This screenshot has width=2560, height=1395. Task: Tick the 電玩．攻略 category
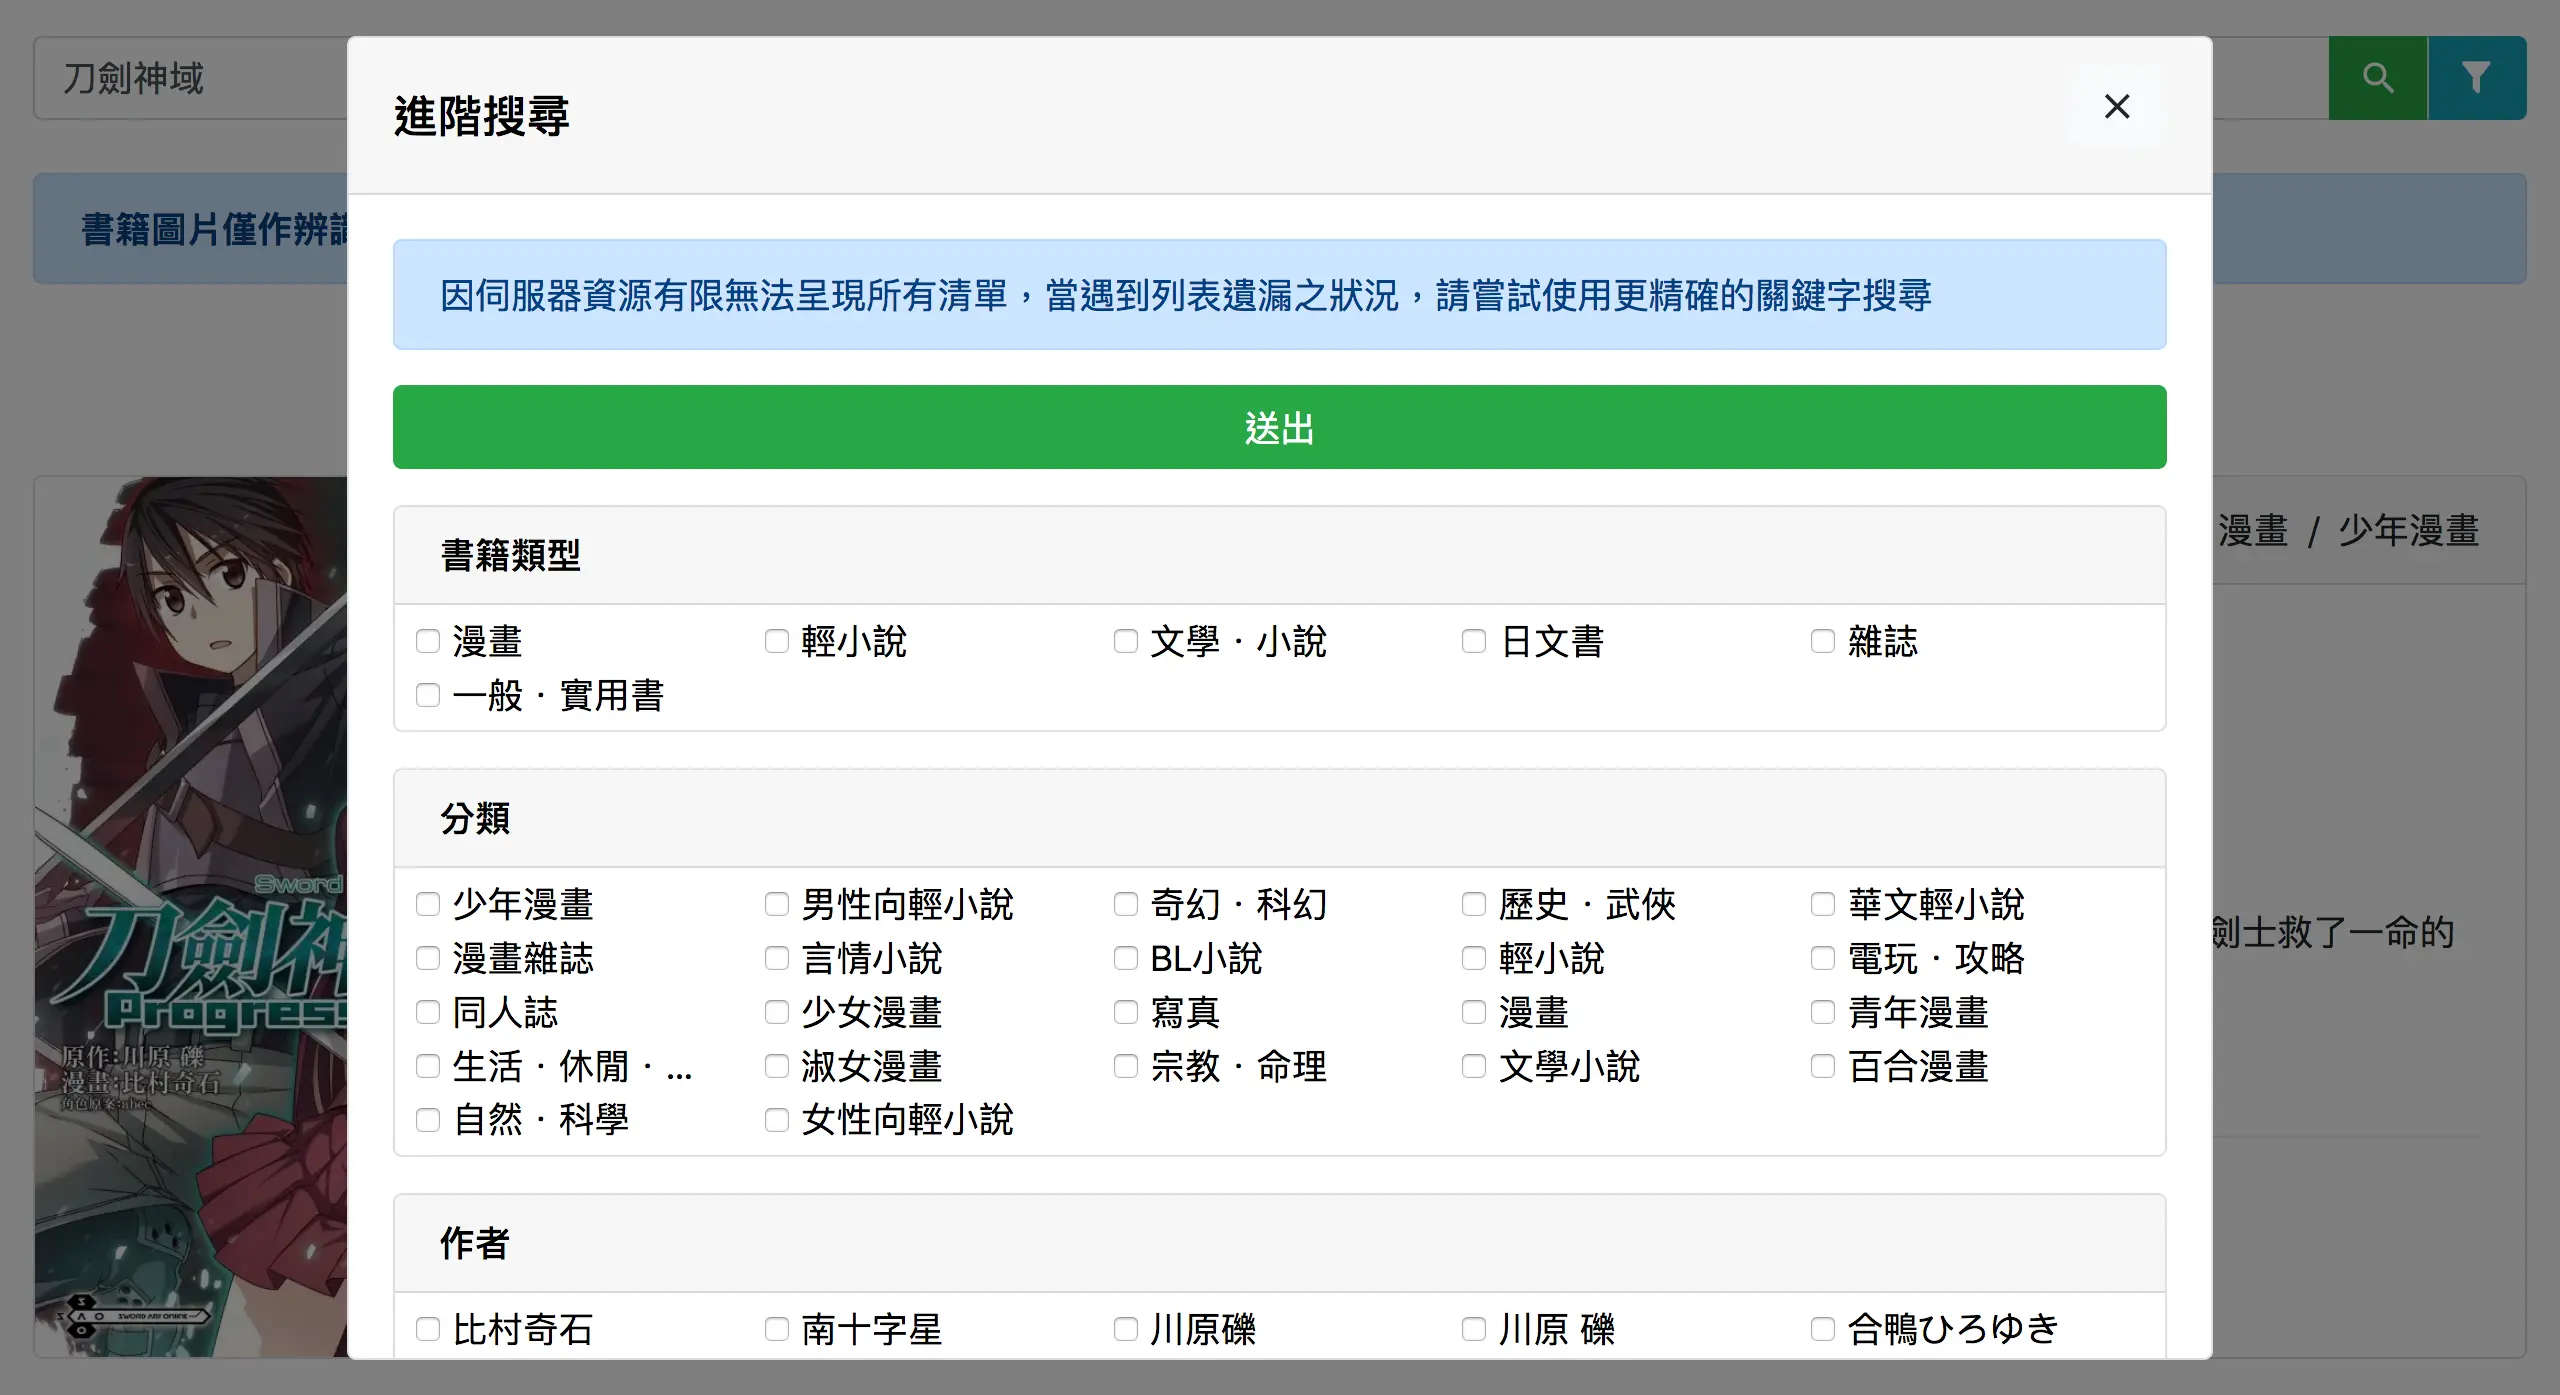click(1823, 958)
